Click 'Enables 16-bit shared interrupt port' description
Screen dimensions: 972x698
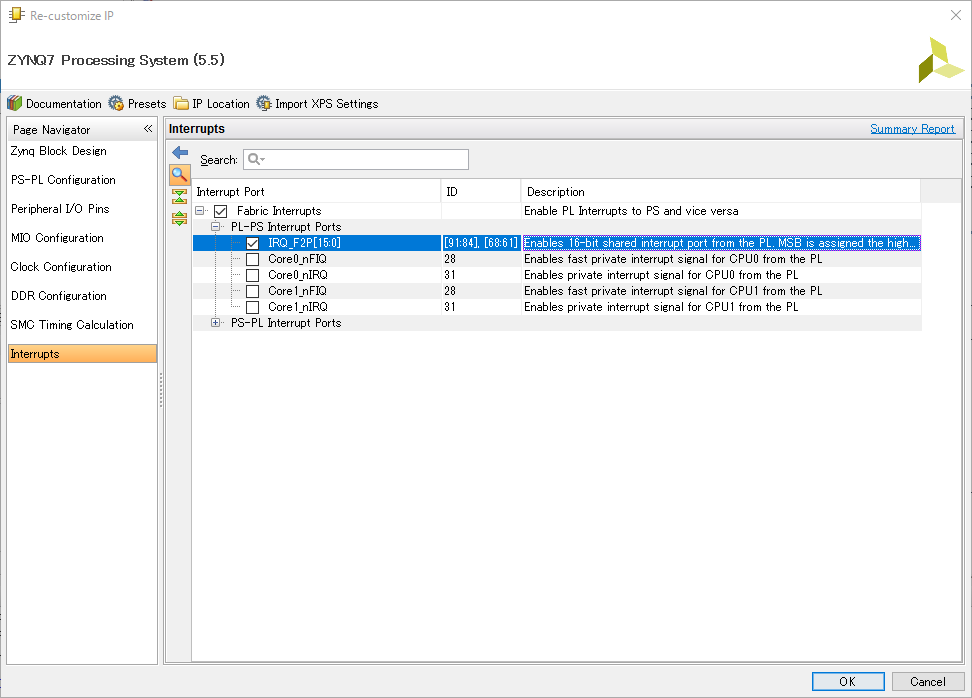[x=721, y=243]
